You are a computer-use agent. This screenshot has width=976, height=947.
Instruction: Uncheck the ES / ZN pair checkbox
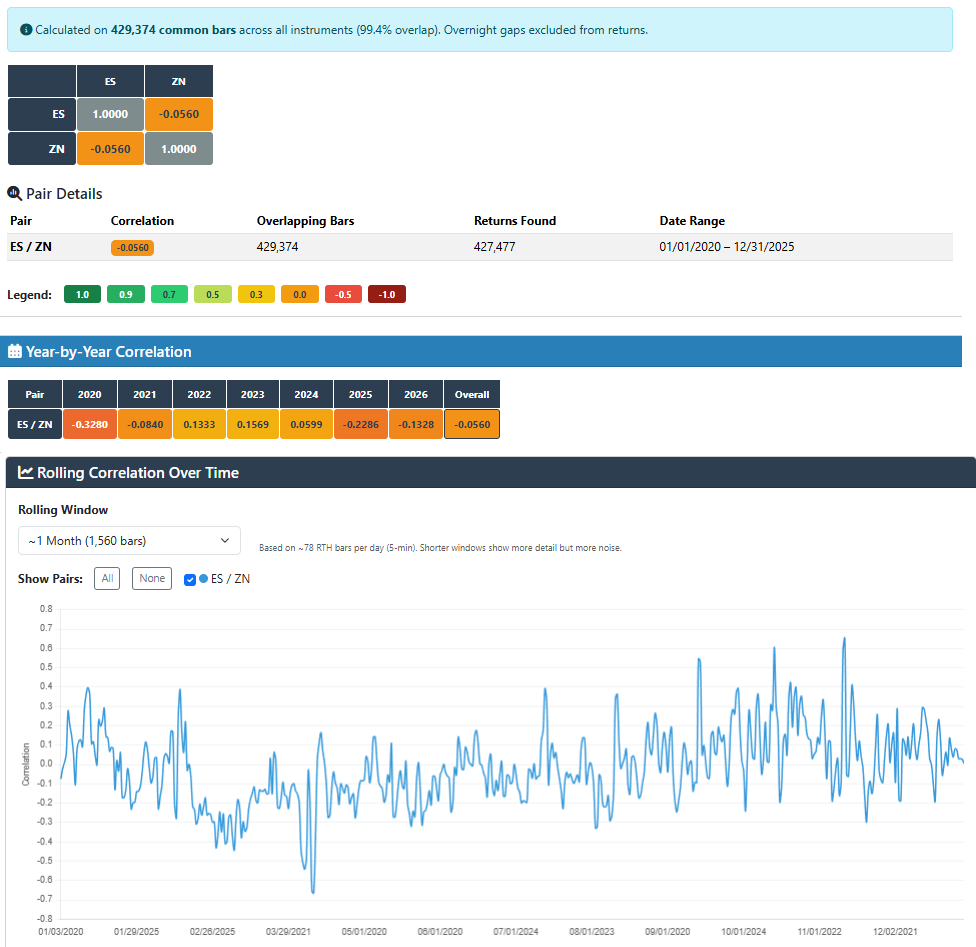190,578
